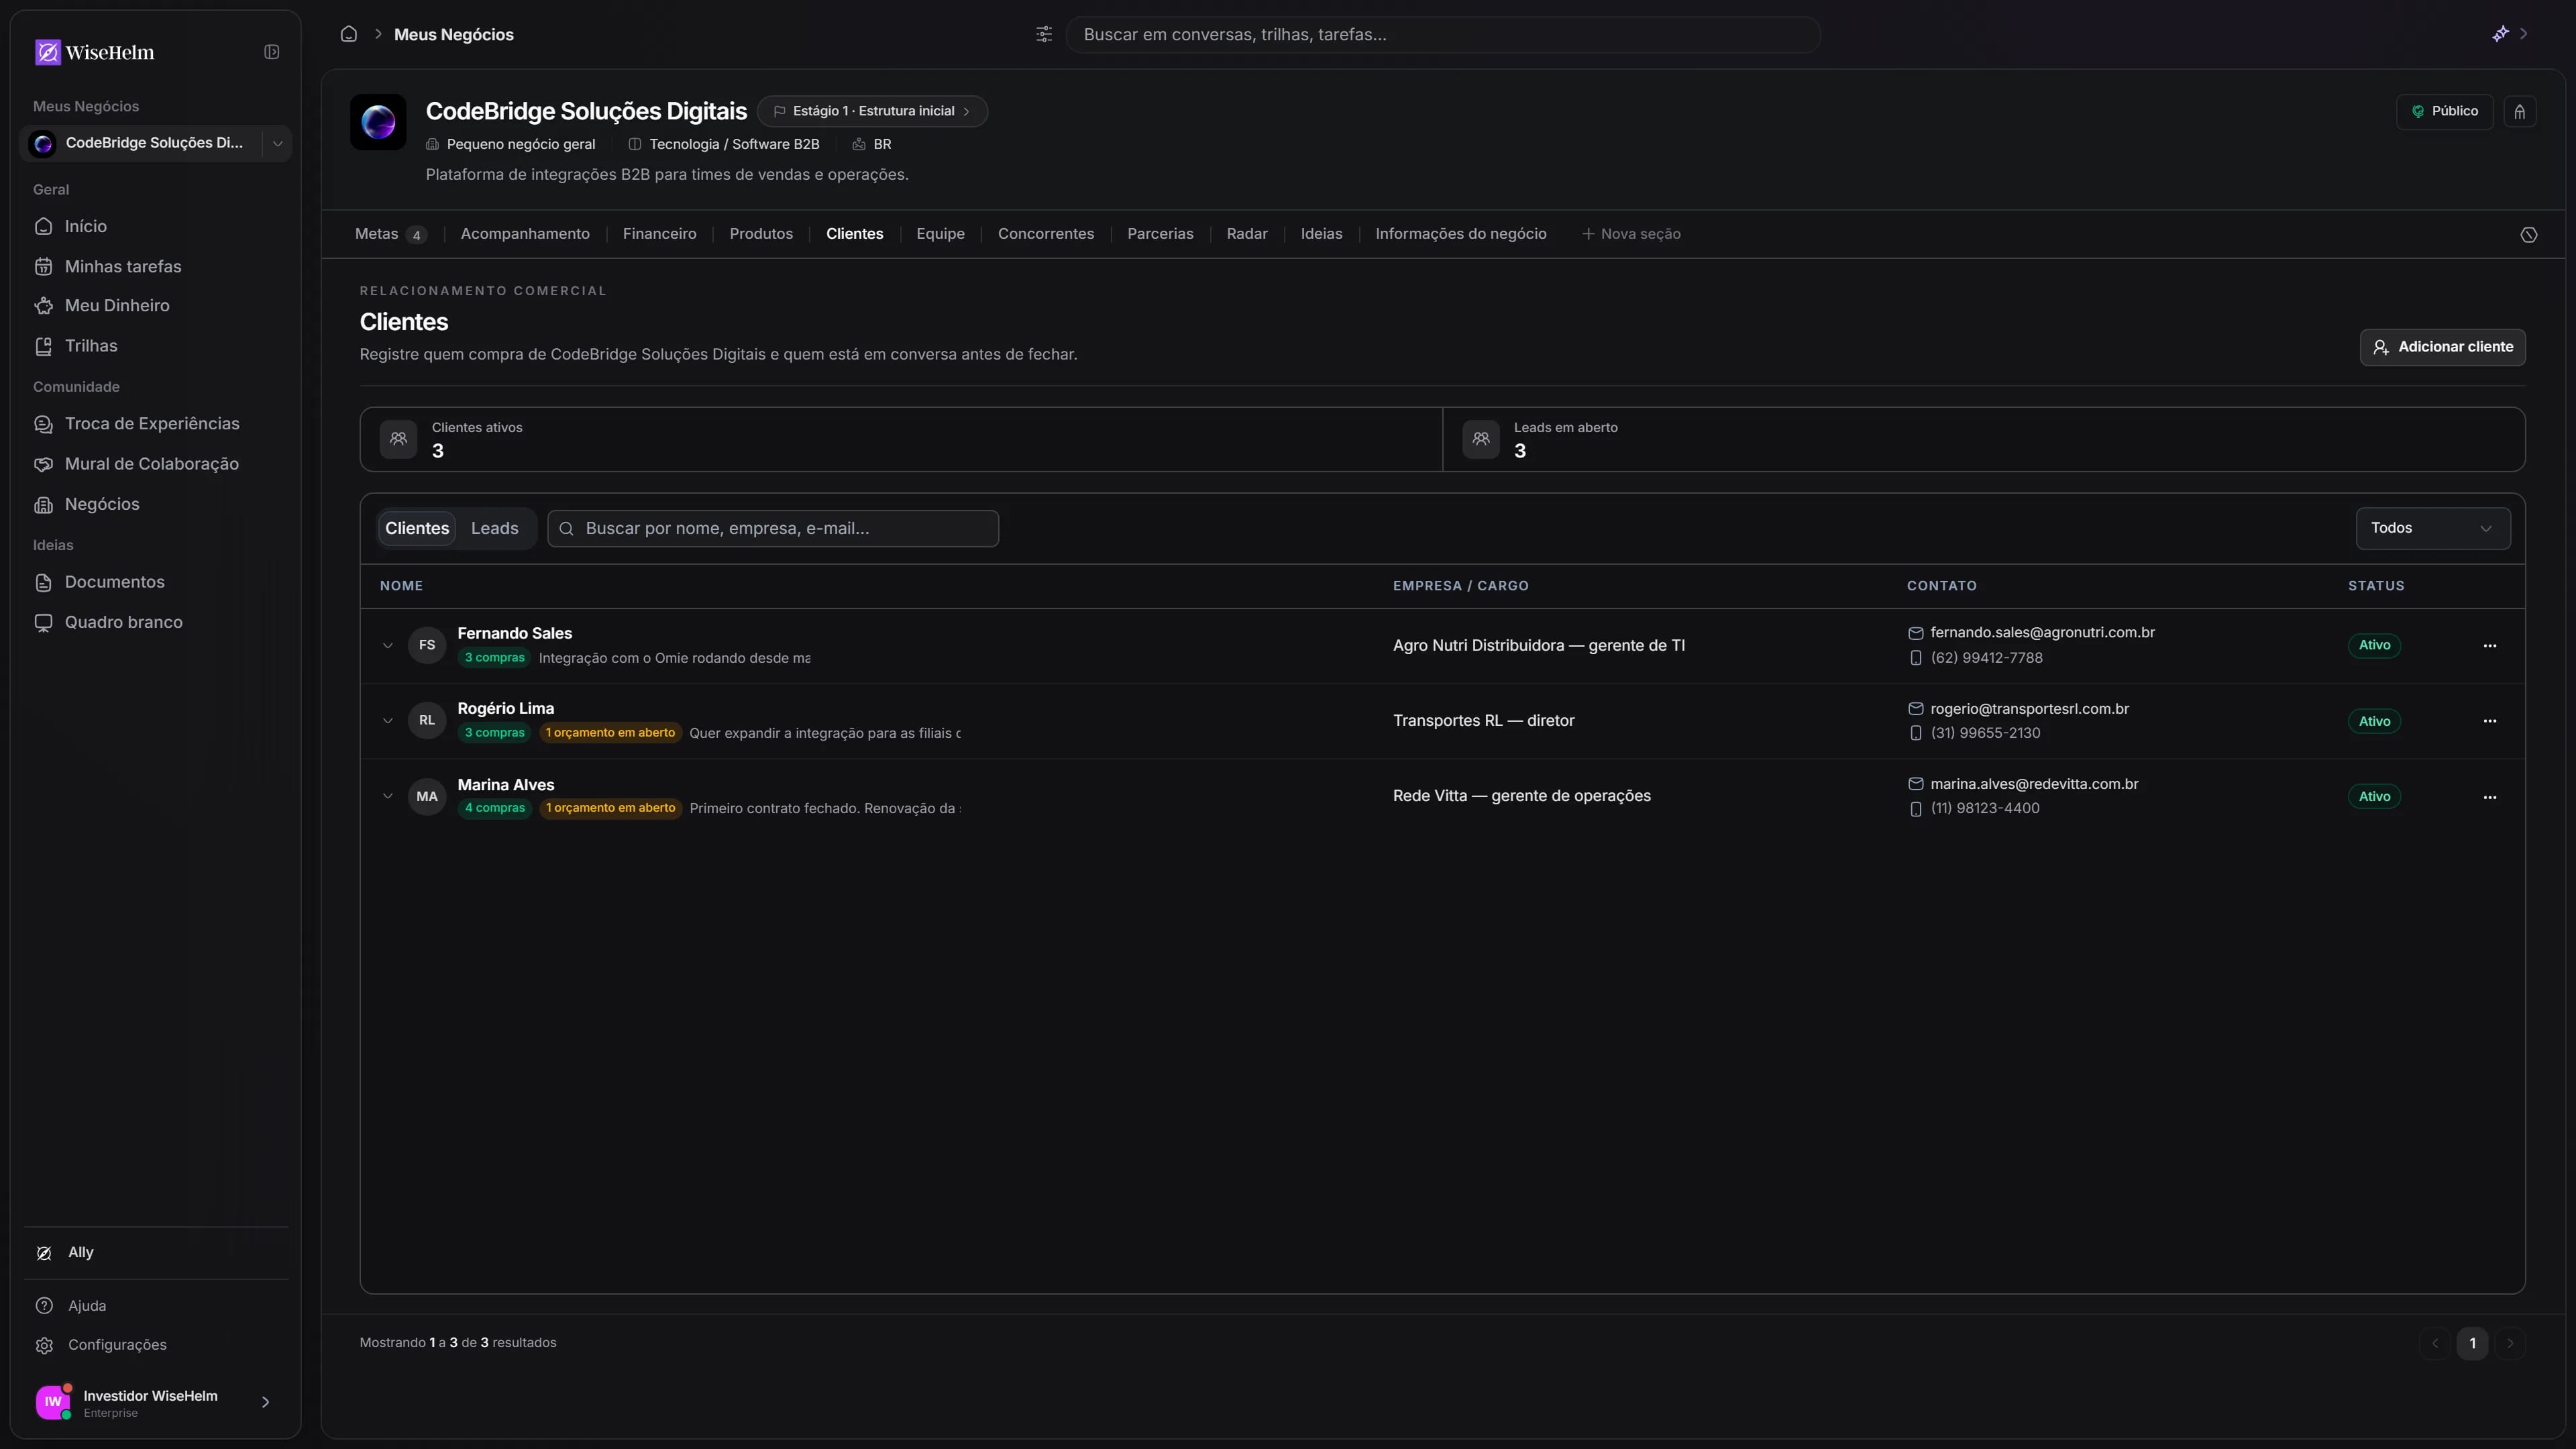Switch to Financeiro tab
2576x1449 pixels.
coord(659,234)
